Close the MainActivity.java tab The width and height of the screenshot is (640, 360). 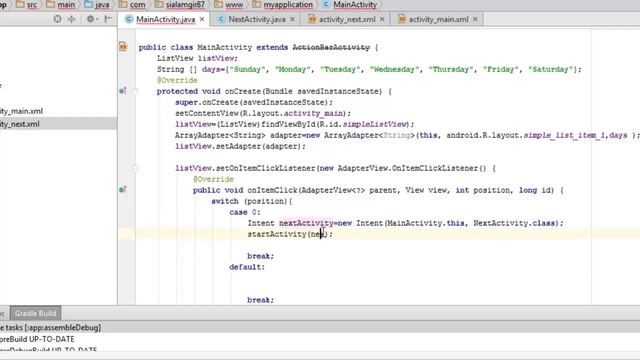(x=202, y=19)
